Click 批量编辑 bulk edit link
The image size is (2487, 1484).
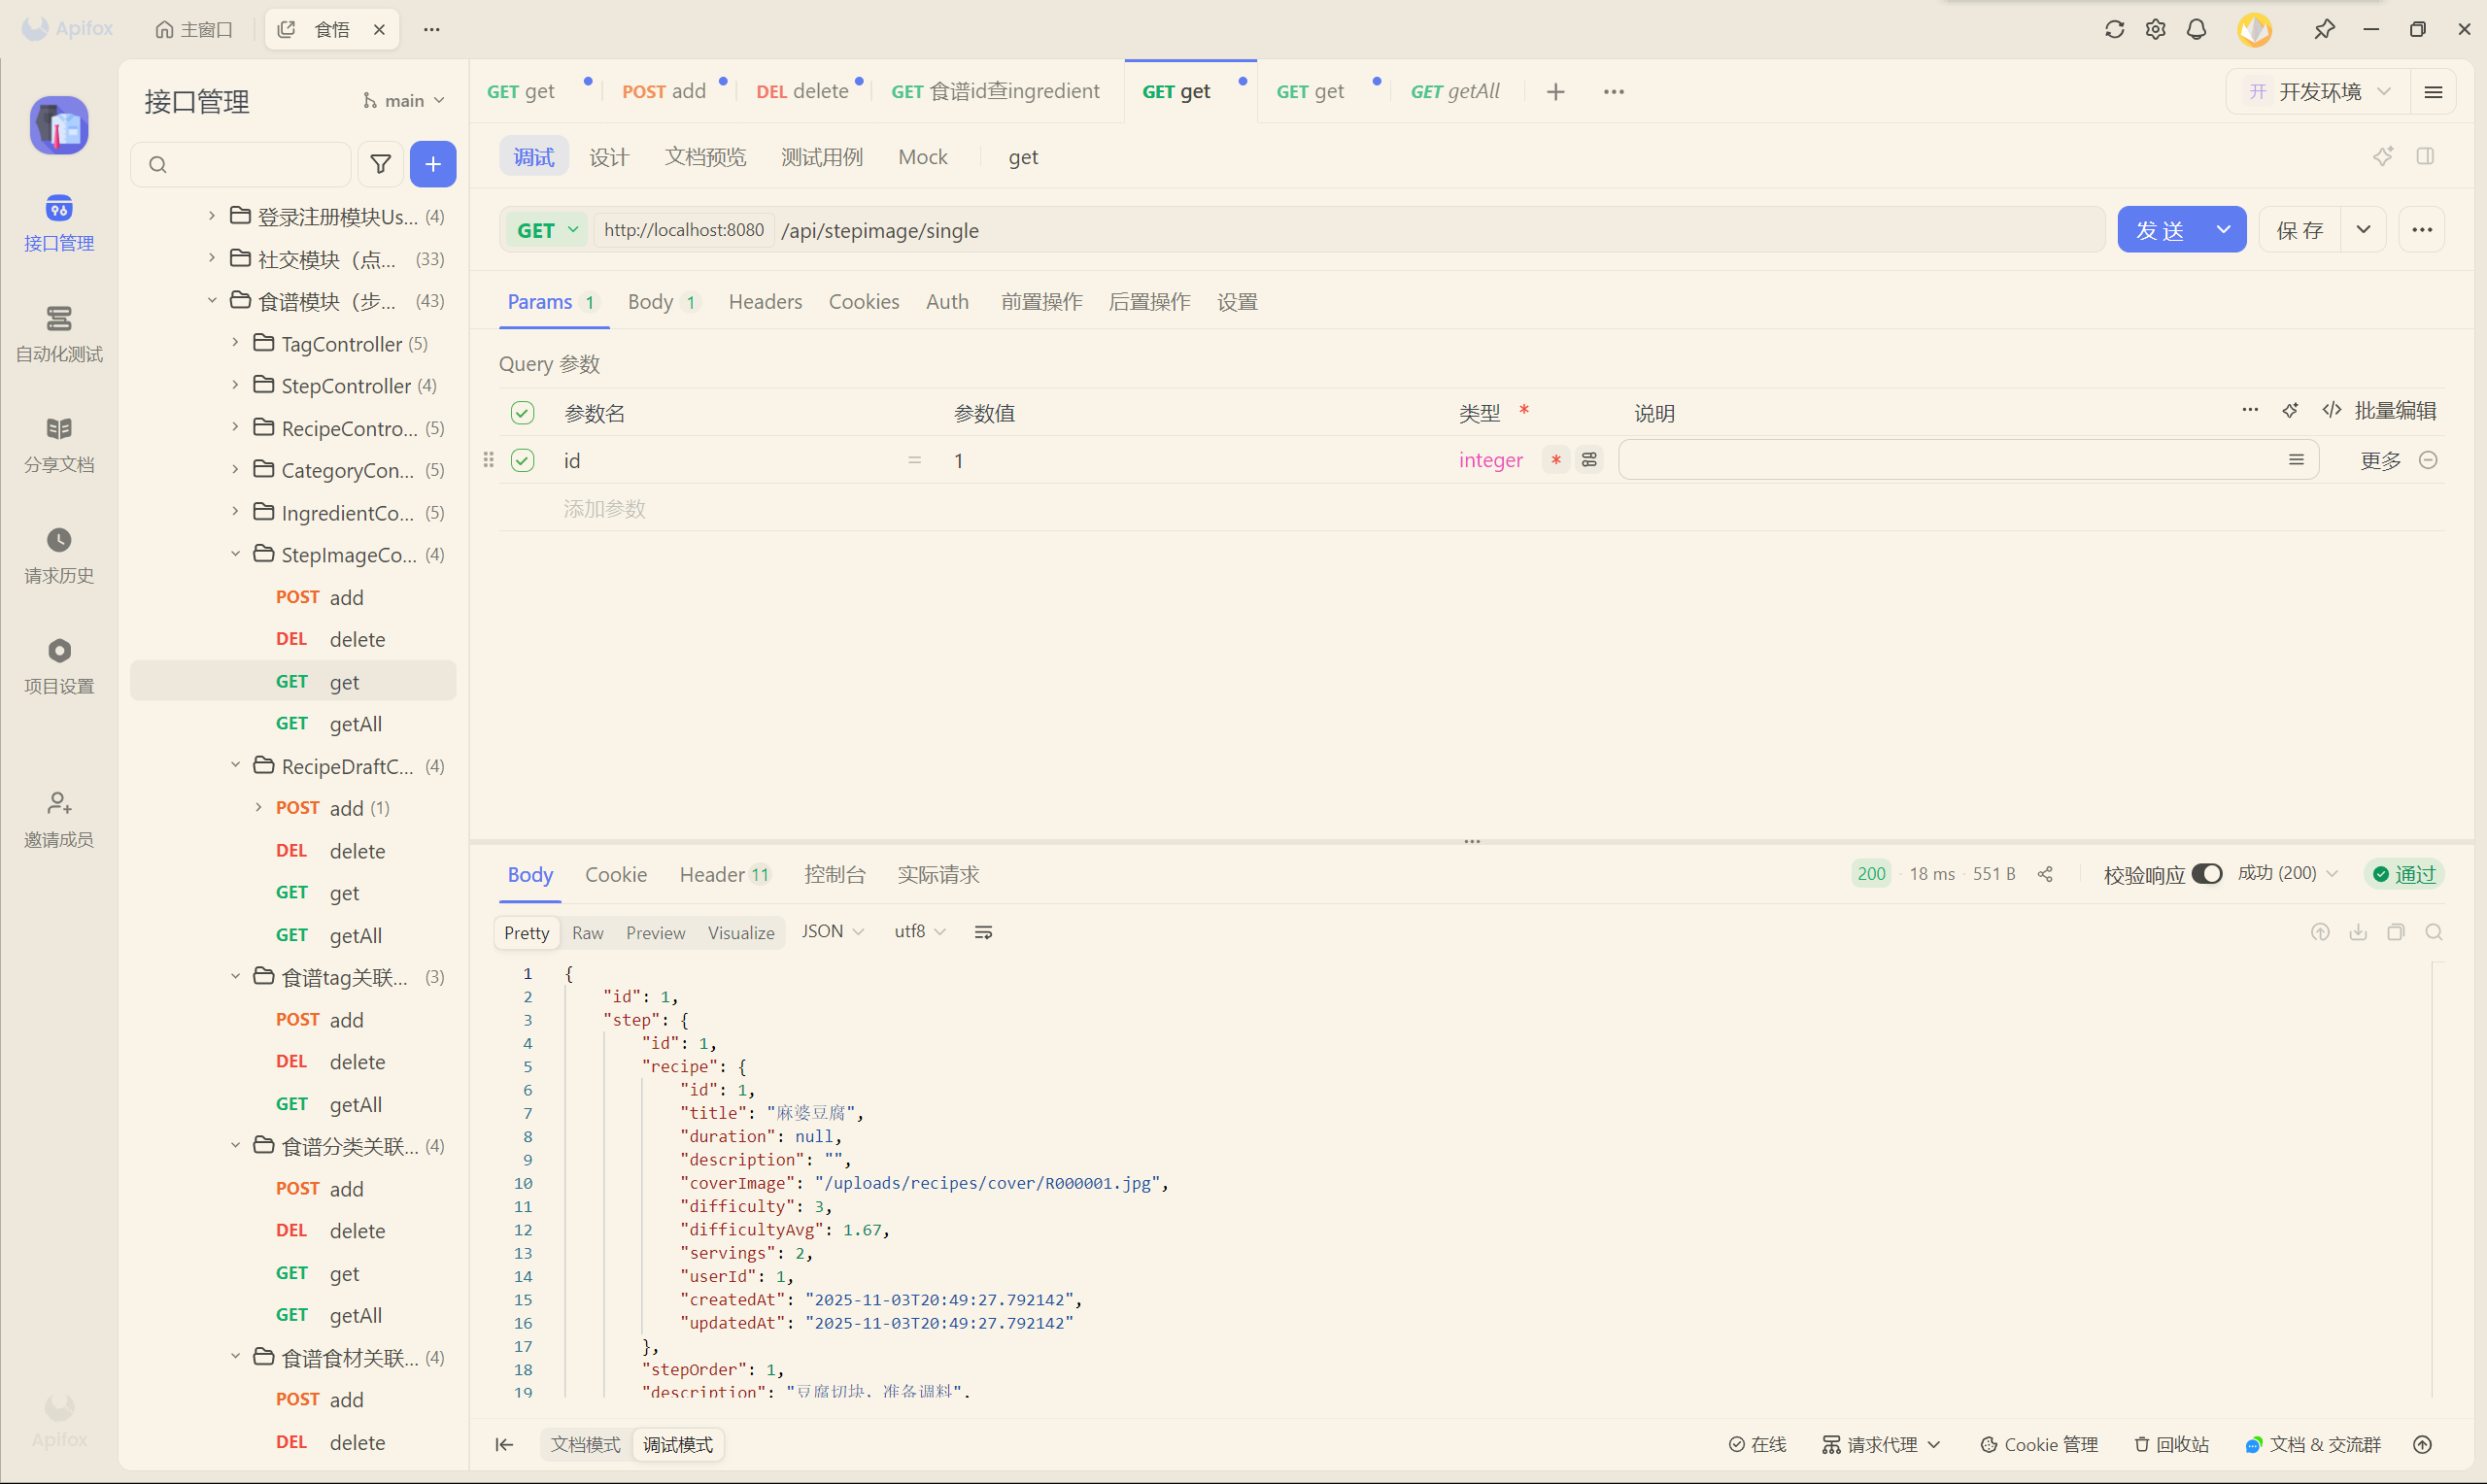click(2394, 410)
